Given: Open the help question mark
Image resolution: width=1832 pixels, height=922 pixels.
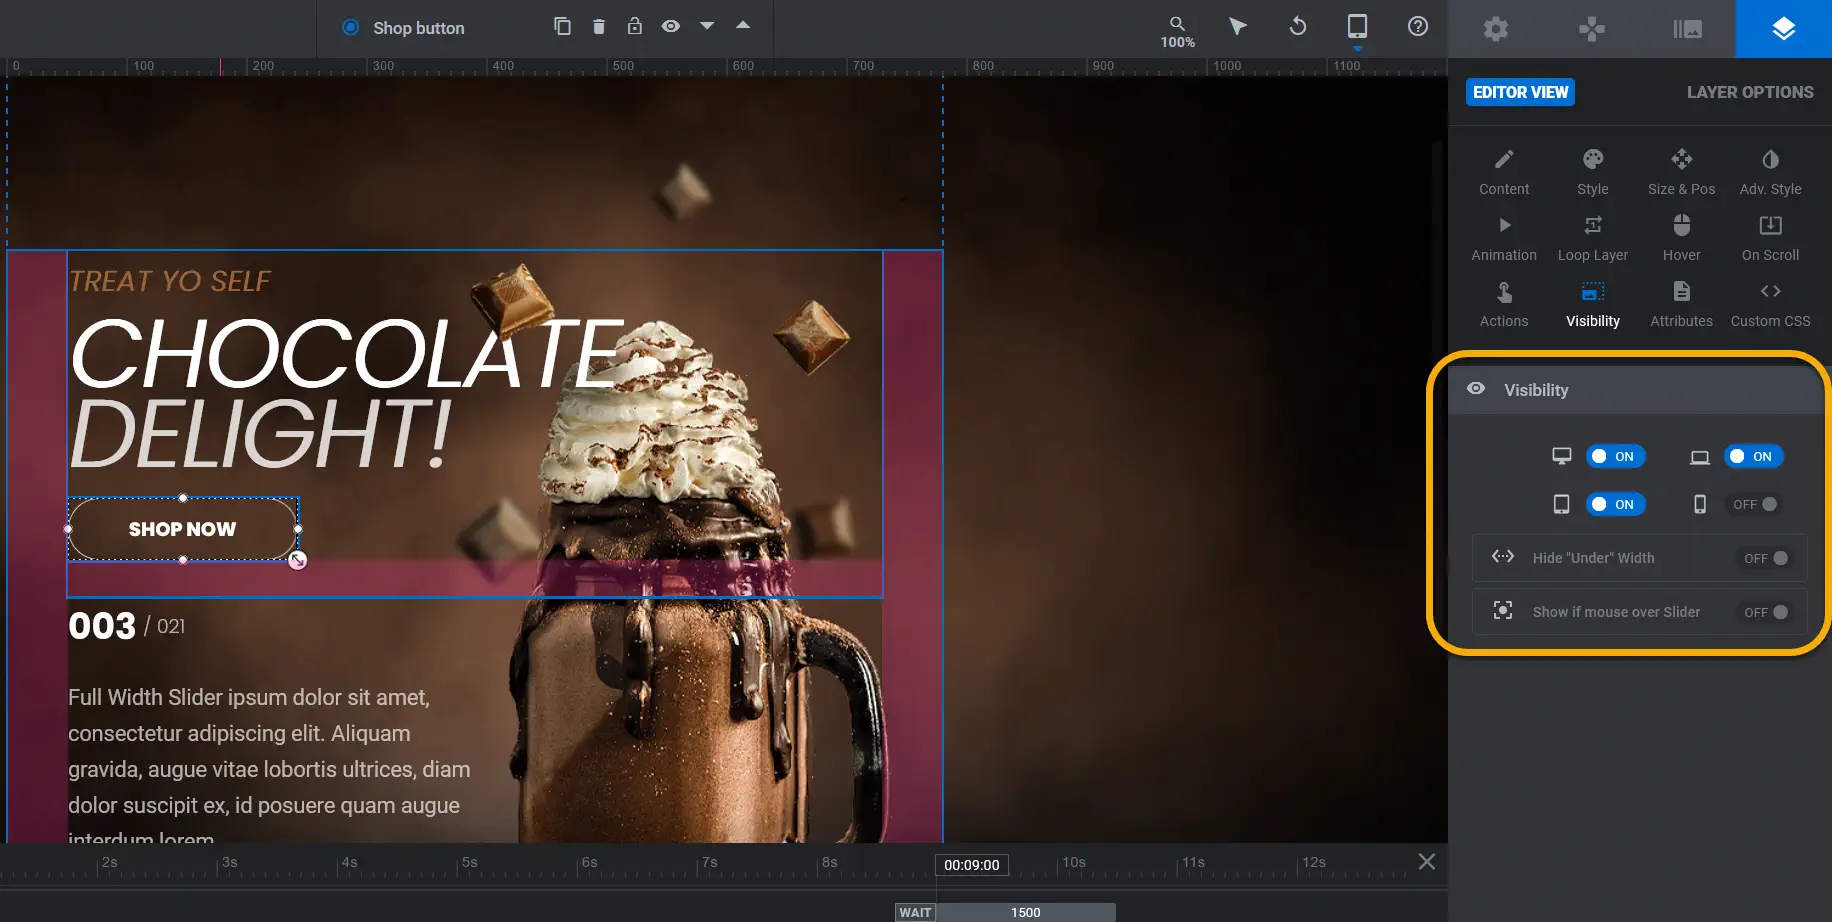Looking at the screenshot, I should [1418, 26].
